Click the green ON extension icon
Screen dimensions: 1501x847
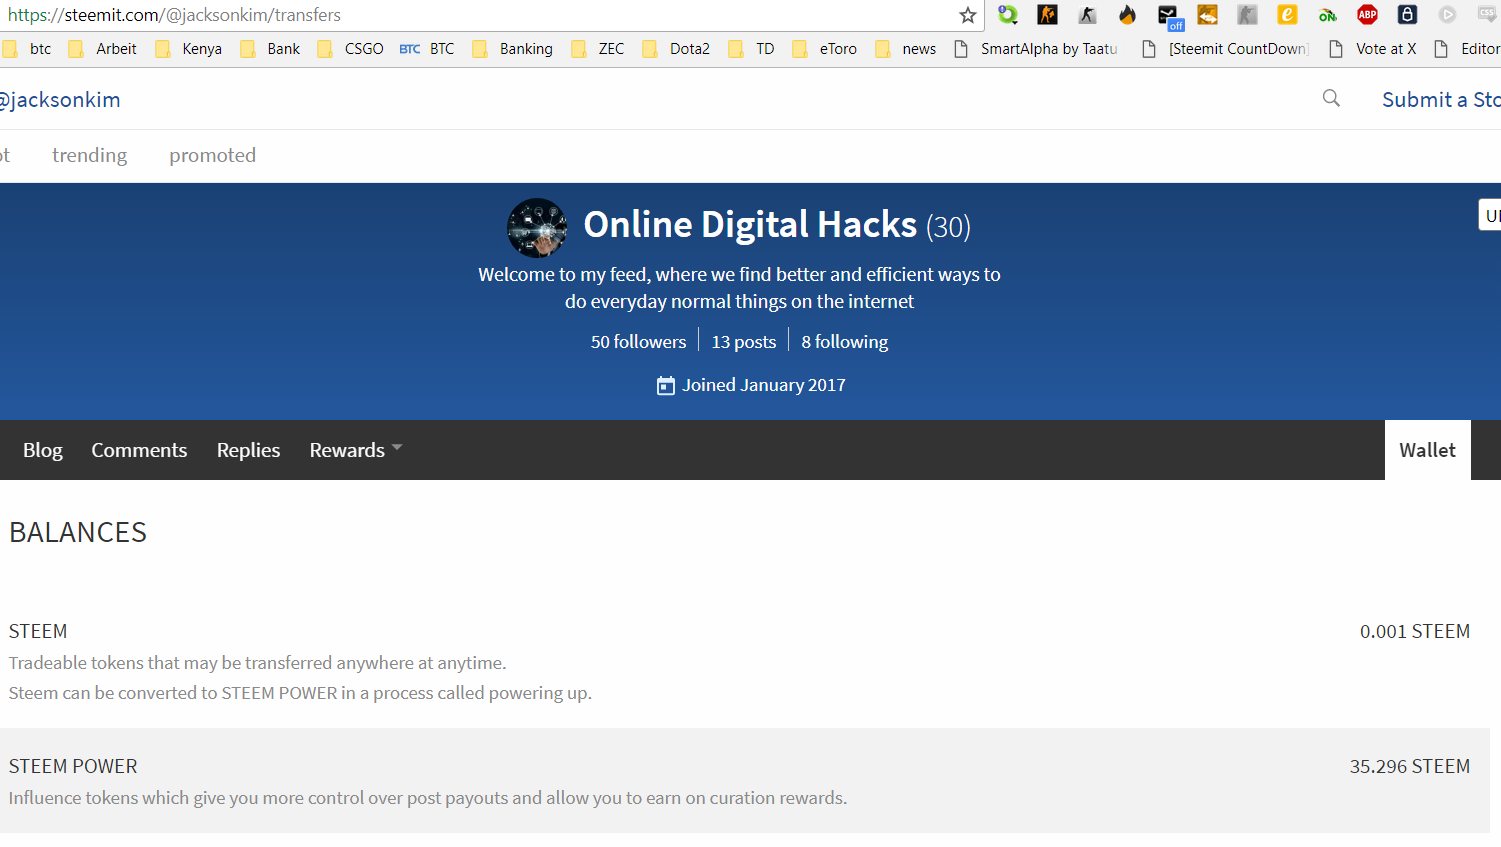point(1328,15)
